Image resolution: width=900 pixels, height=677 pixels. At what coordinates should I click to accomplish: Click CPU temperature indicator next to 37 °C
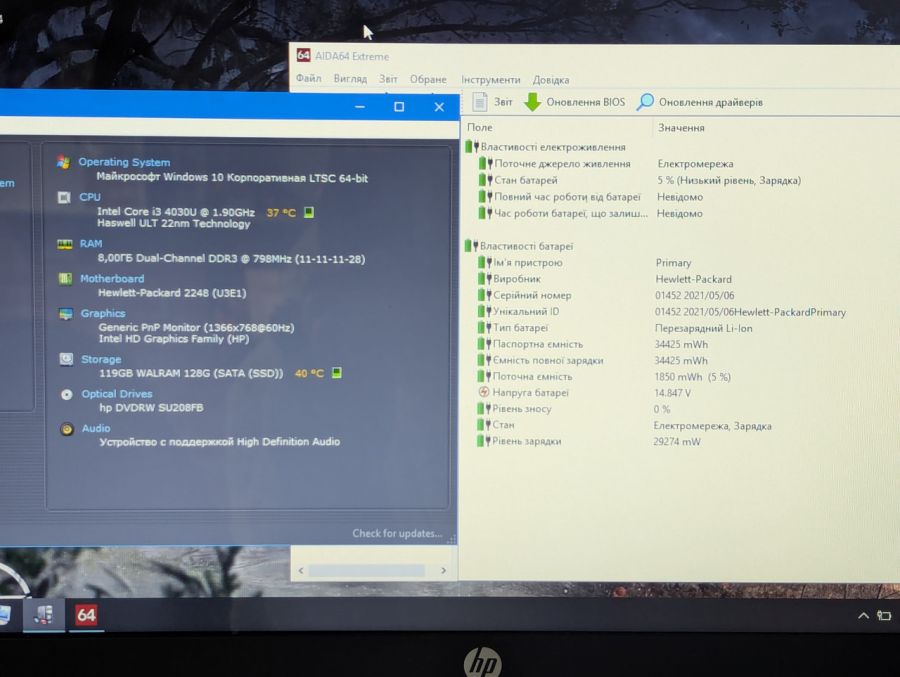coord(309,212)
